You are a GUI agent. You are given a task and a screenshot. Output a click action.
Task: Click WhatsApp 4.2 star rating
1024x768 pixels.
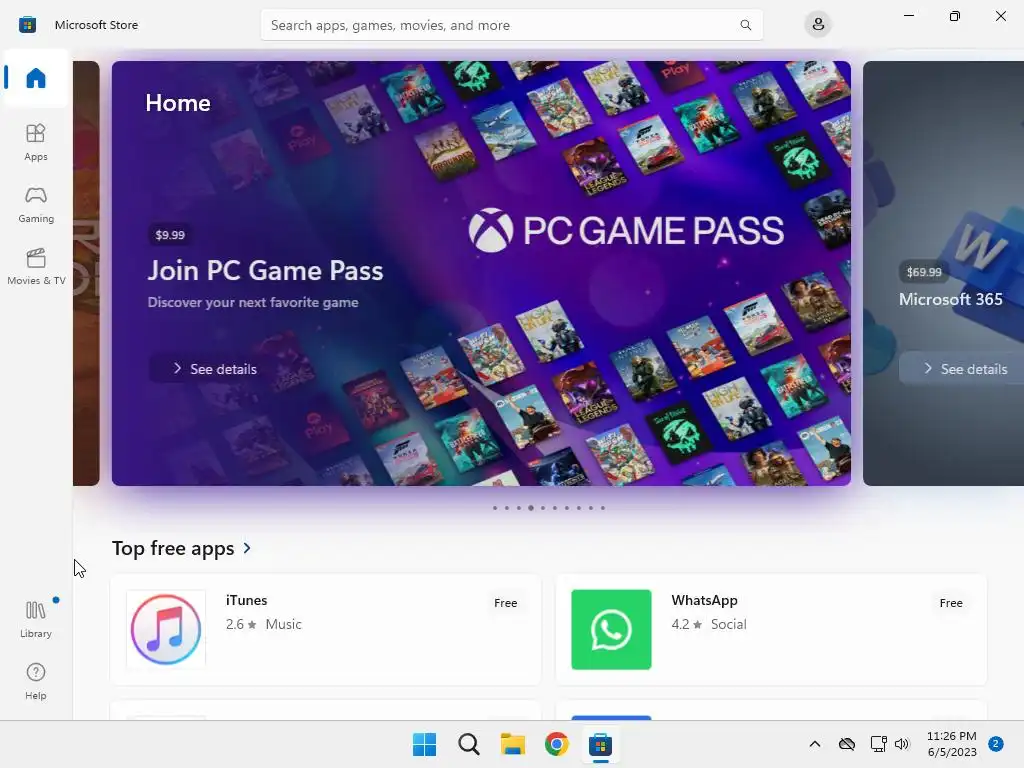click(686, 624)
